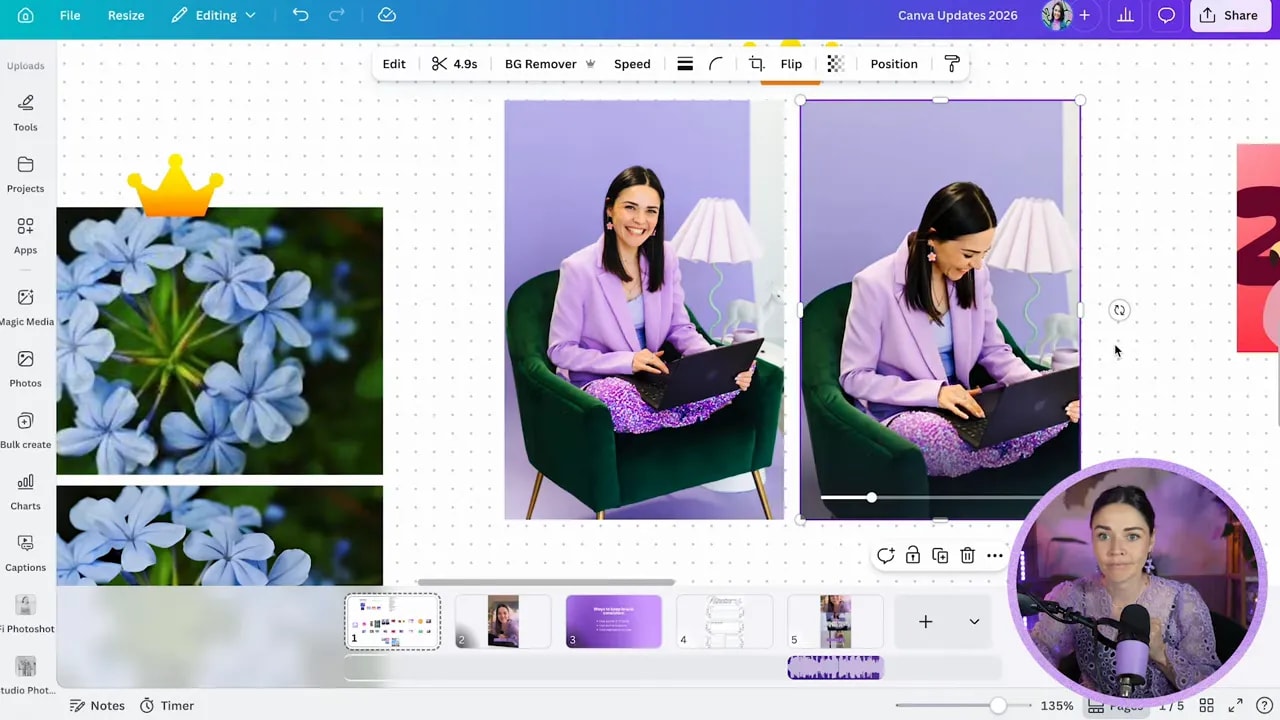Image resolution: width=1280 pixels, height=720 pixels.
Task: Add collaborator with plus icon
Action: (x=1084, y=15)
